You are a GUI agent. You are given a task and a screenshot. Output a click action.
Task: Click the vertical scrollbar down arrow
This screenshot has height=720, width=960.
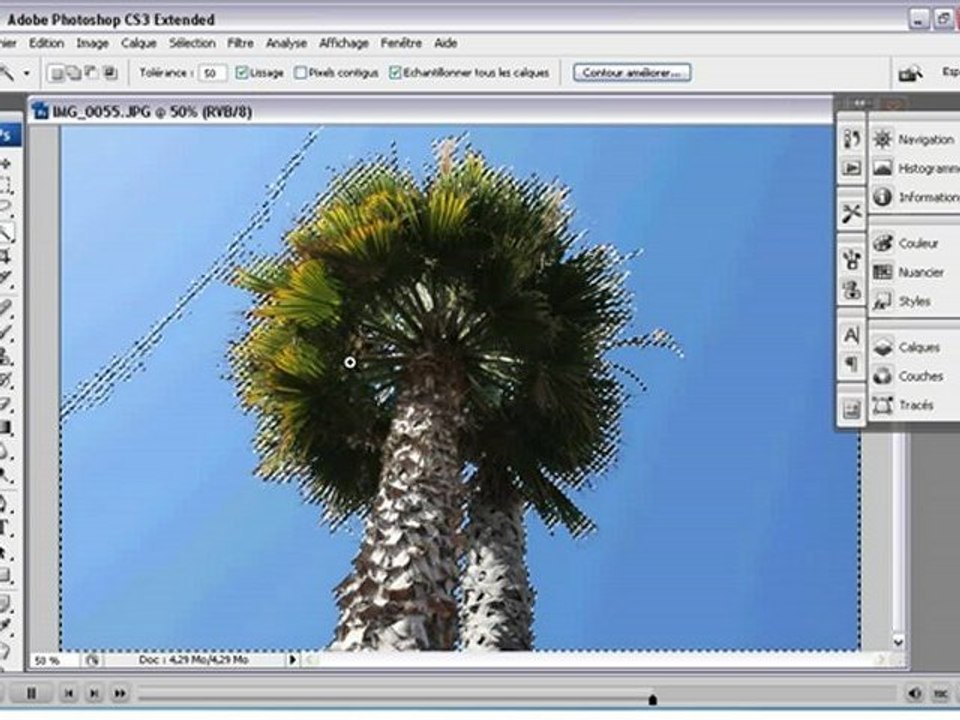[898, 642]
